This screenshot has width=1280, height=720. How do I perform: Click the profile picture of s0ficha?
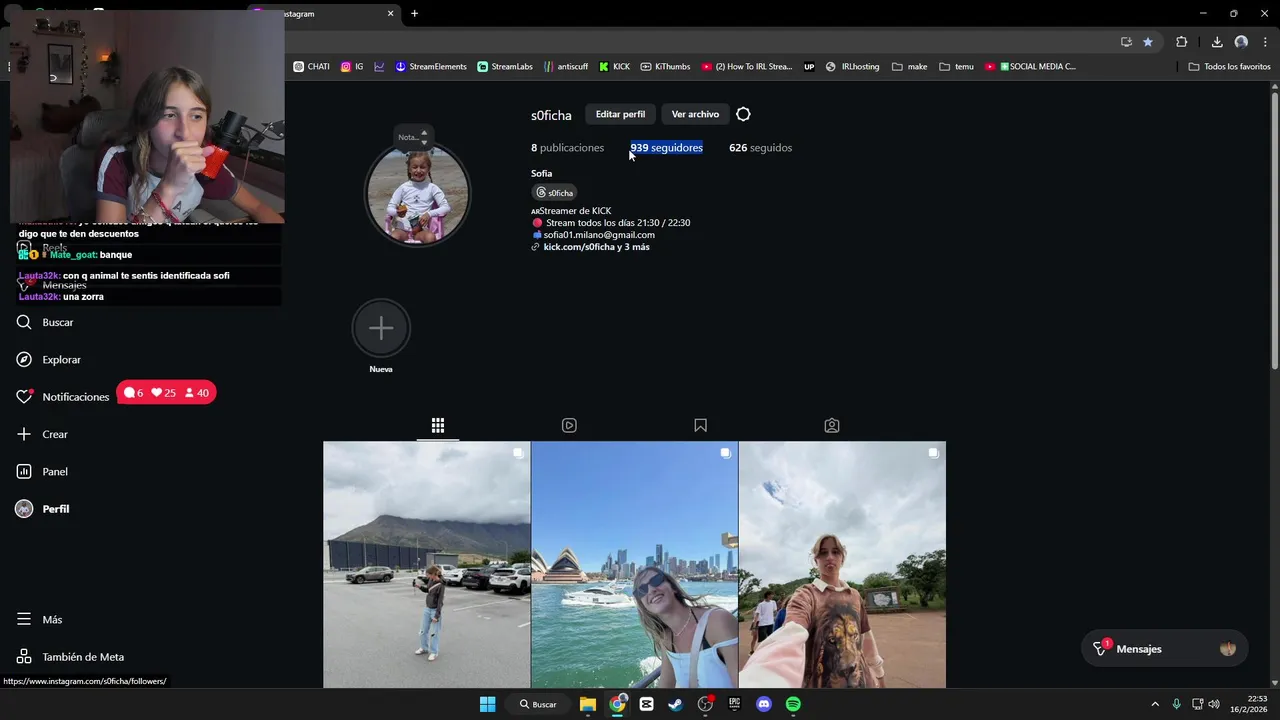tap(417, 194)
